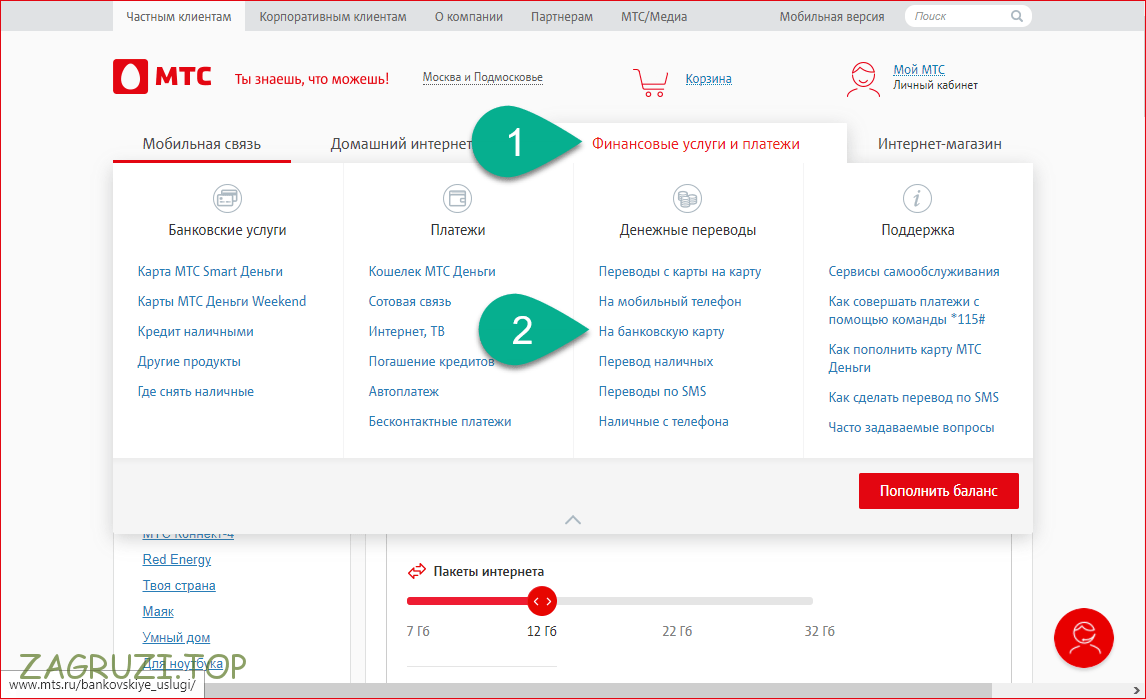The height and width of the screenshot is (699, 1146).
Task: Click the Корзина link
Action: [708, 79]
